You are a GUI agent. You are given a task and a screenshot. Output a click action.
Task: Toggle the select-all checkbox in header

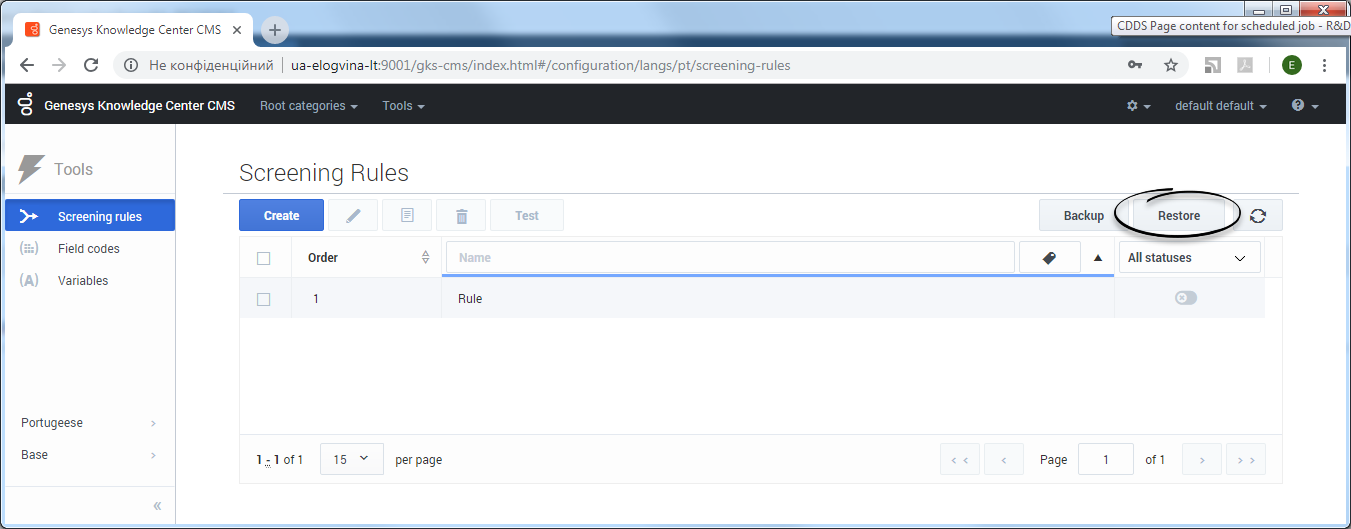[264, 258]
